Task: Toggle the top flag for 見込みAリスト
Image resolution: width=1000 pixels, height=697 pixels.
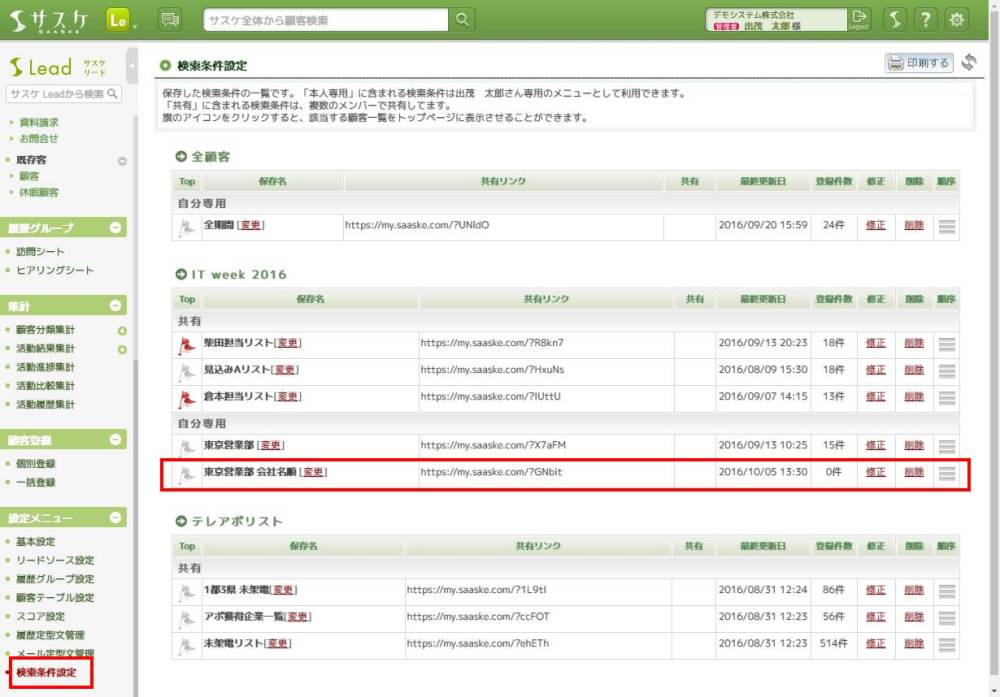Action: (185, 371)
